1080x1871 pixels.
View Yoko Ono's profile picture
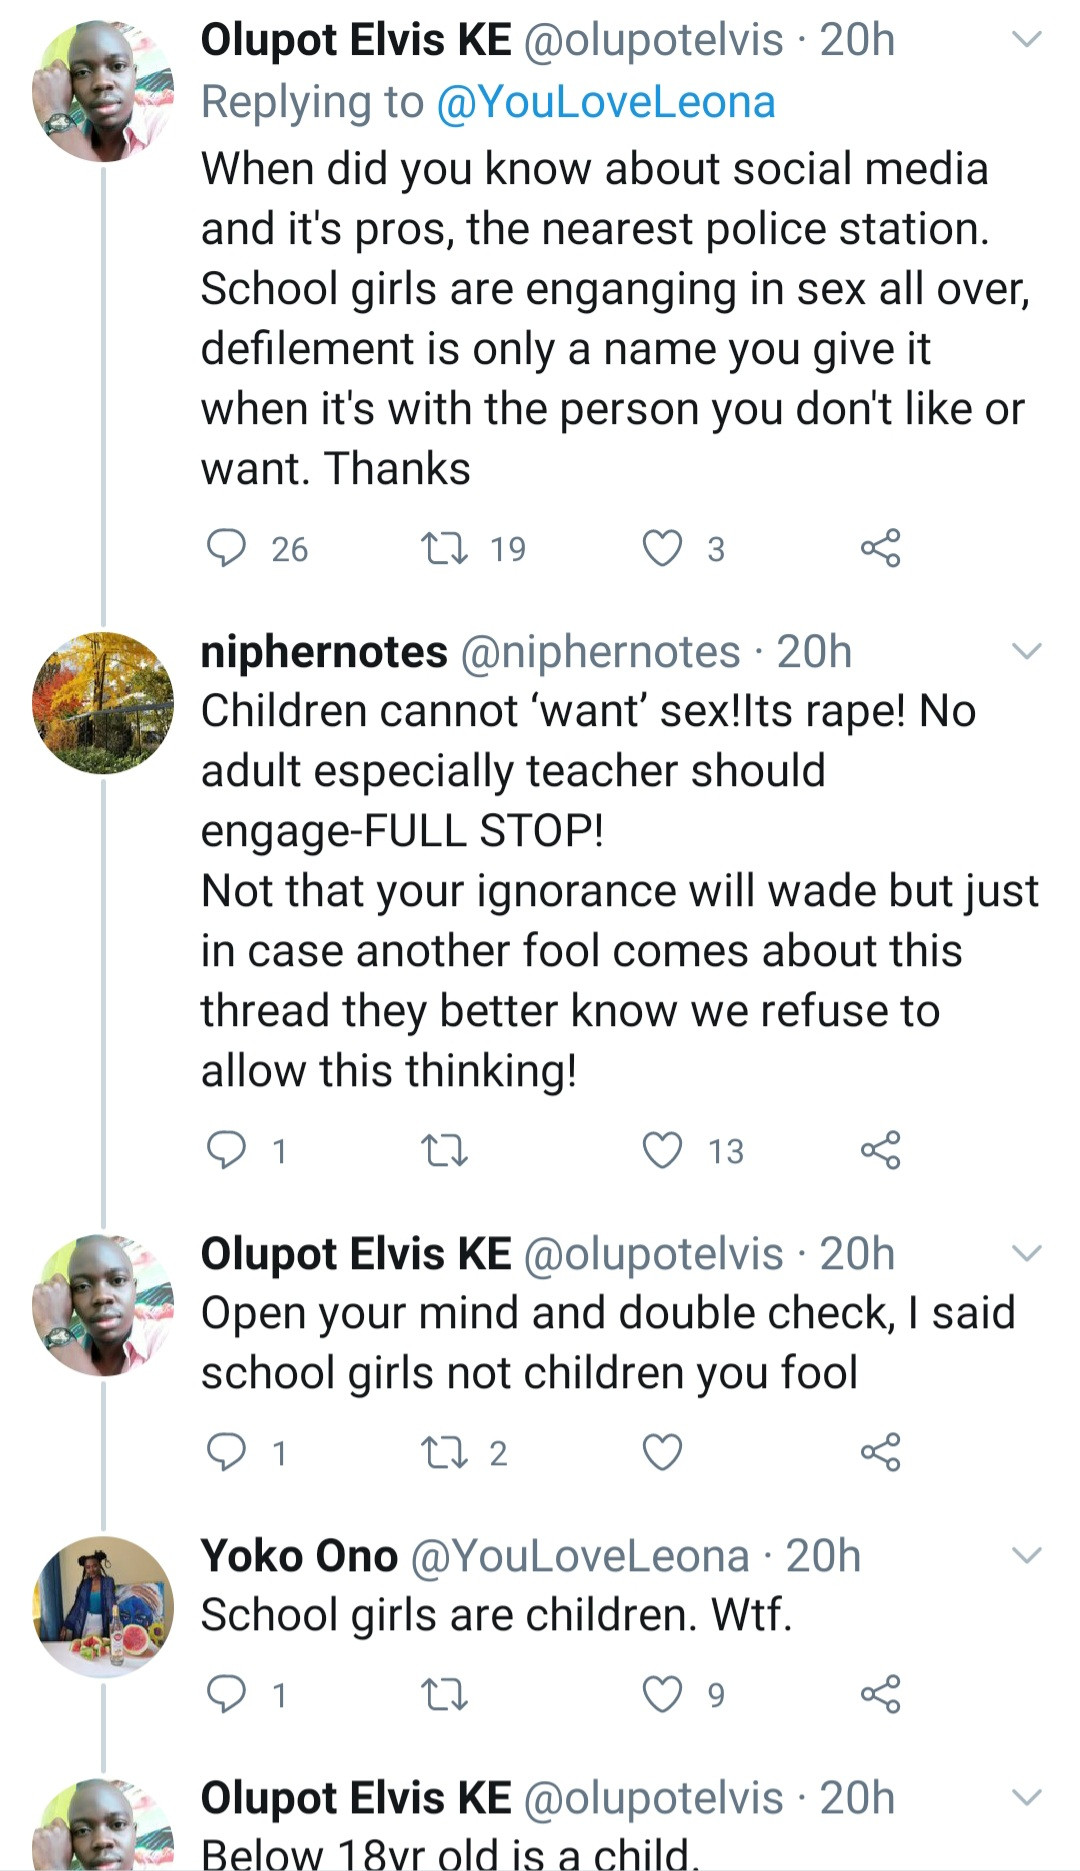tap(103, 1607)
